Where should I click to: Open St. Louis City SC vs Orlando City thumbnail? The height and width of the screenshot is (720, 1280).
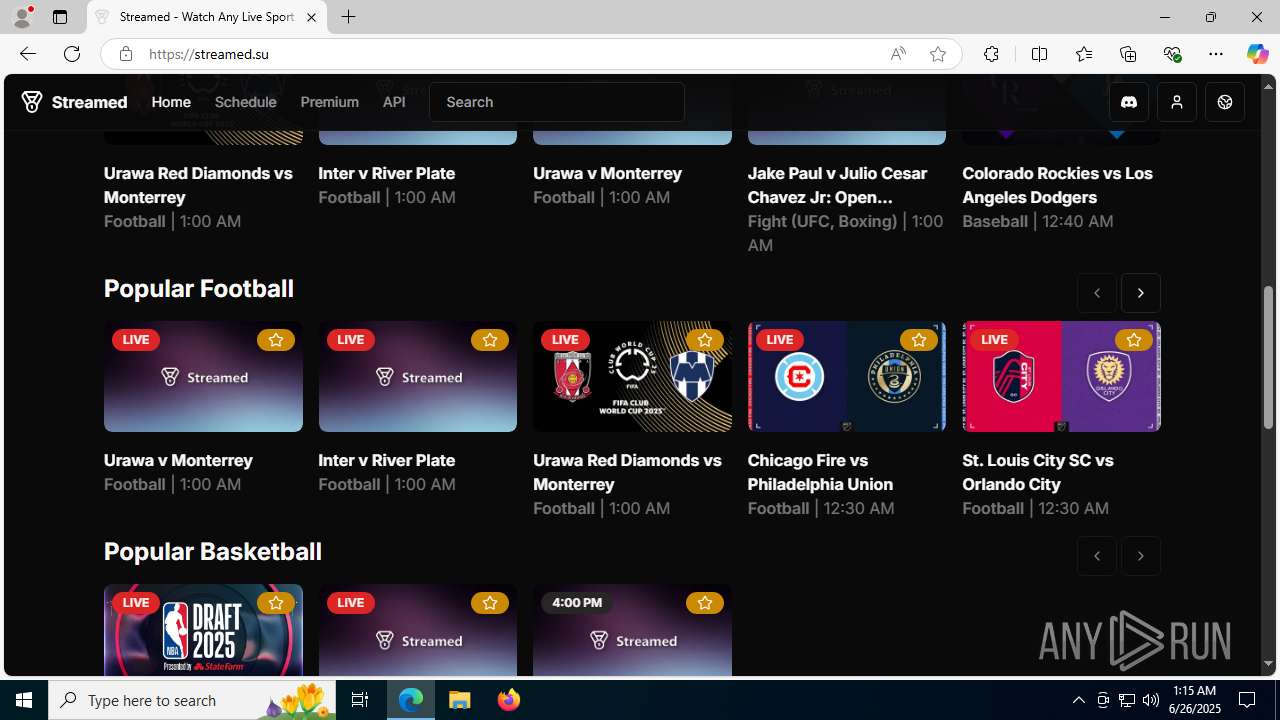pyautogui.click(x=1061, y=377)
